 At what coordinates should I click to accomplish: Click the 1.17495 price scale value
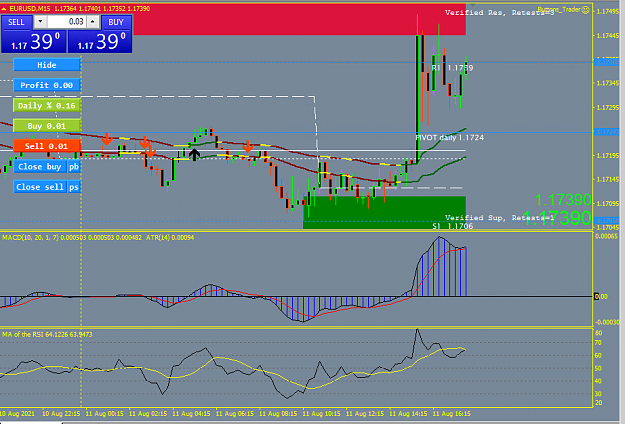coord(607,12)
